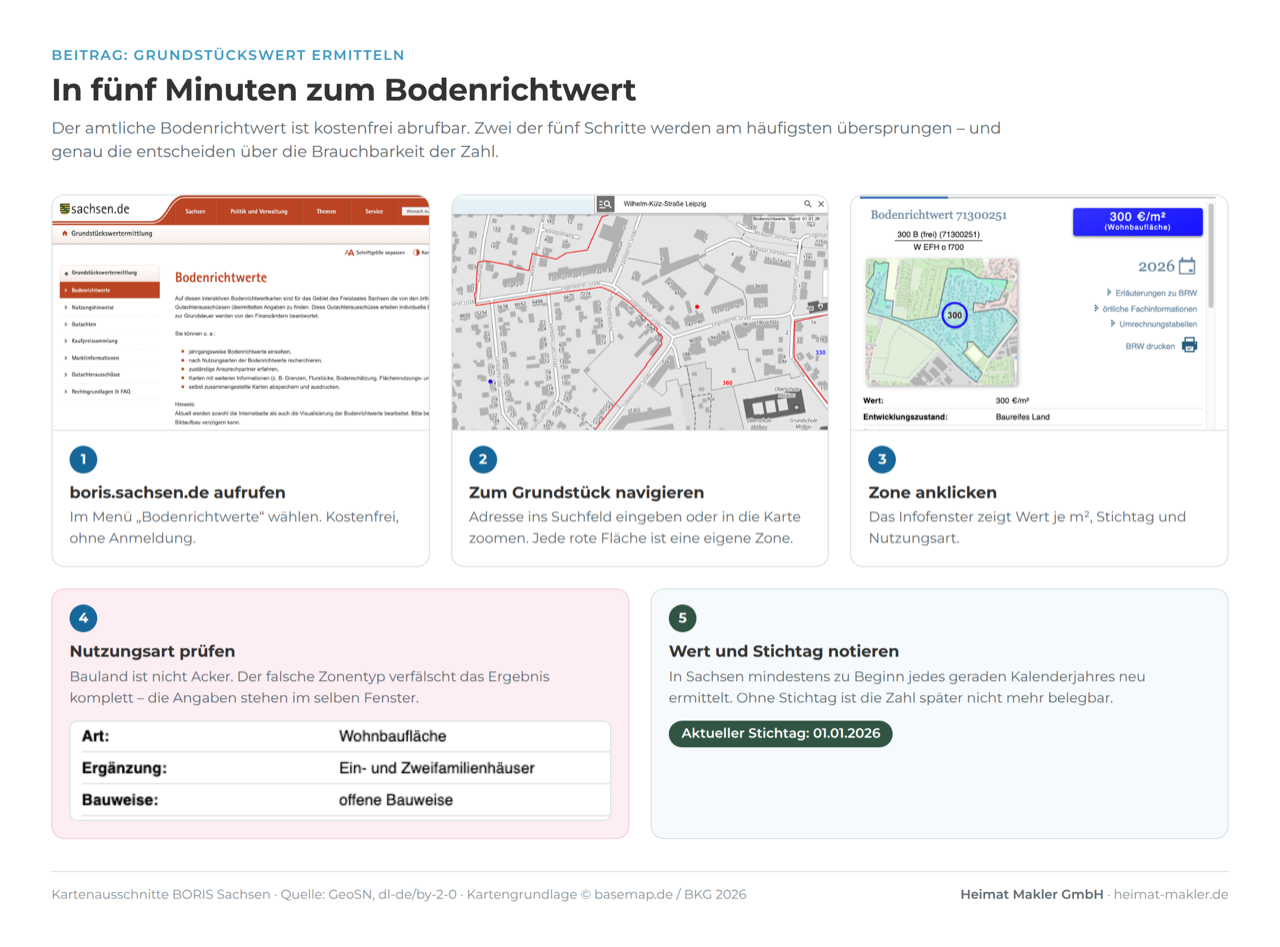Open the Themen navigation tab
This screenshot has width=1280, height=947.
326,212
